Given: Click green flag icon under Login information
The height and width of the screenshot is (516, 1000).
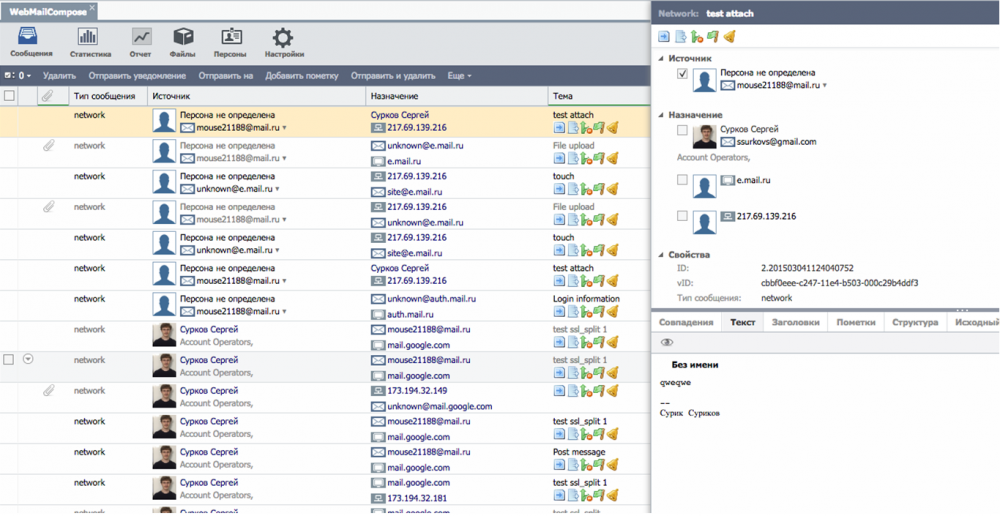Looking at the screenshot, I should (x=599, y=311).
